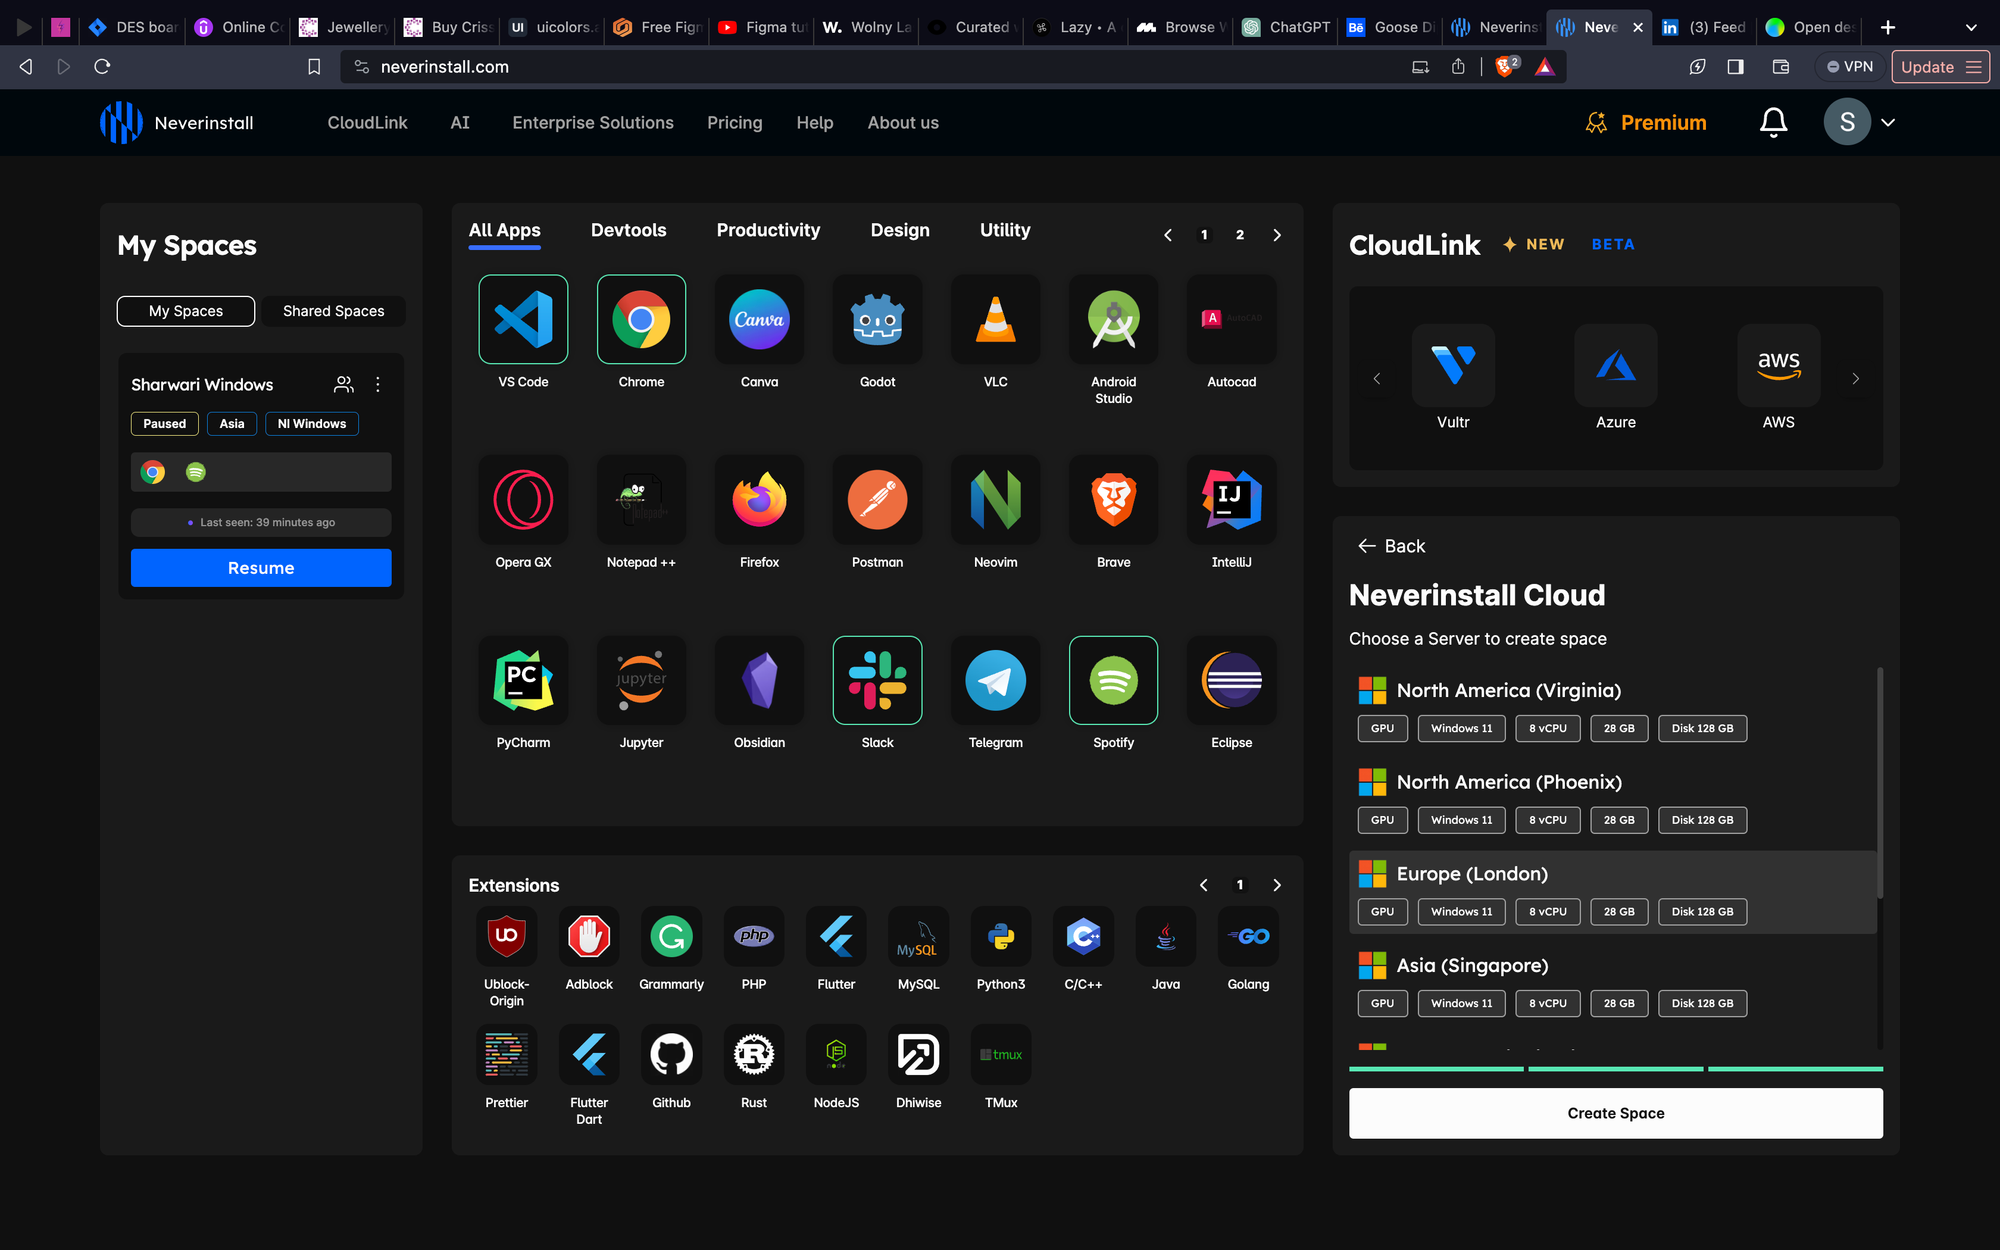
Task: Open the notifications bell
Action: [1773, 122]
